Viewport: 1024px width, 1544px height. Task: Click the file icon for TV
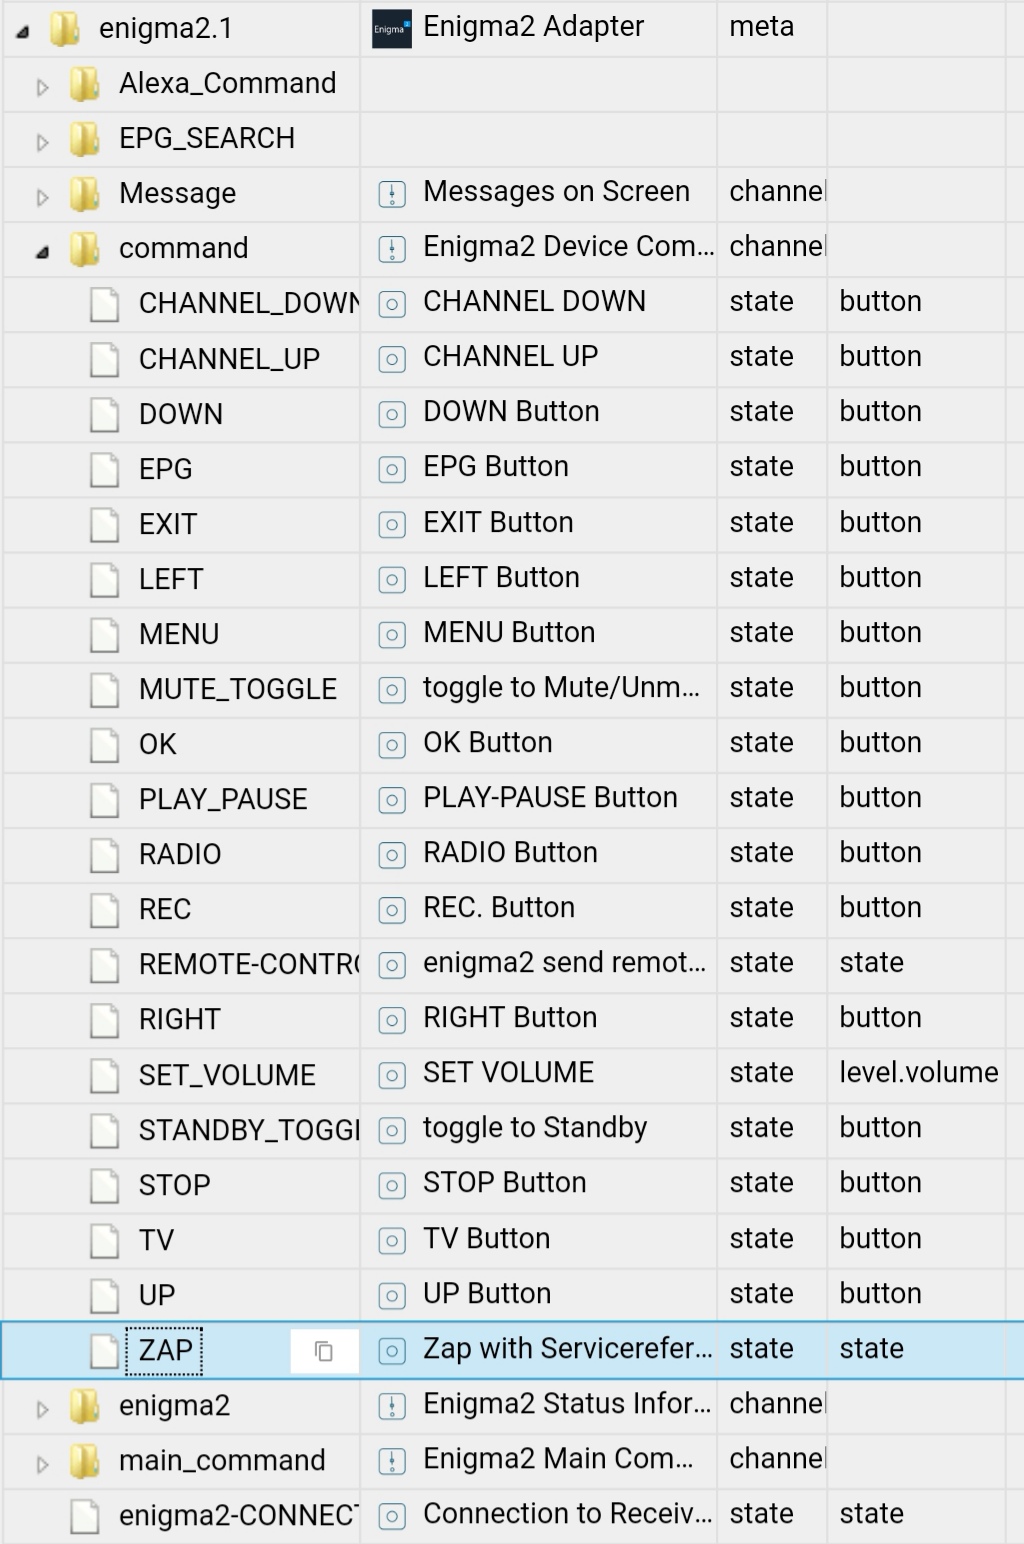click(105, 1241)
